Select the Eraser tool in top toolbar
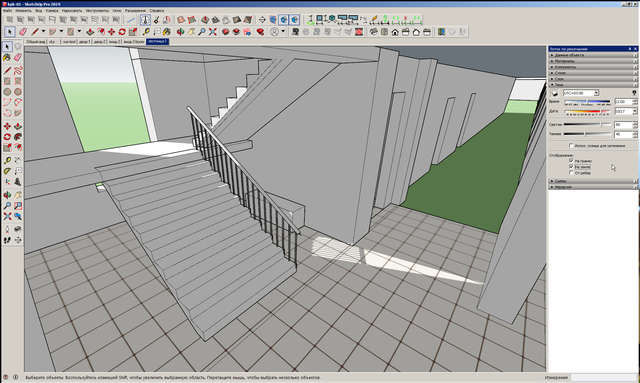 [23, 32]
